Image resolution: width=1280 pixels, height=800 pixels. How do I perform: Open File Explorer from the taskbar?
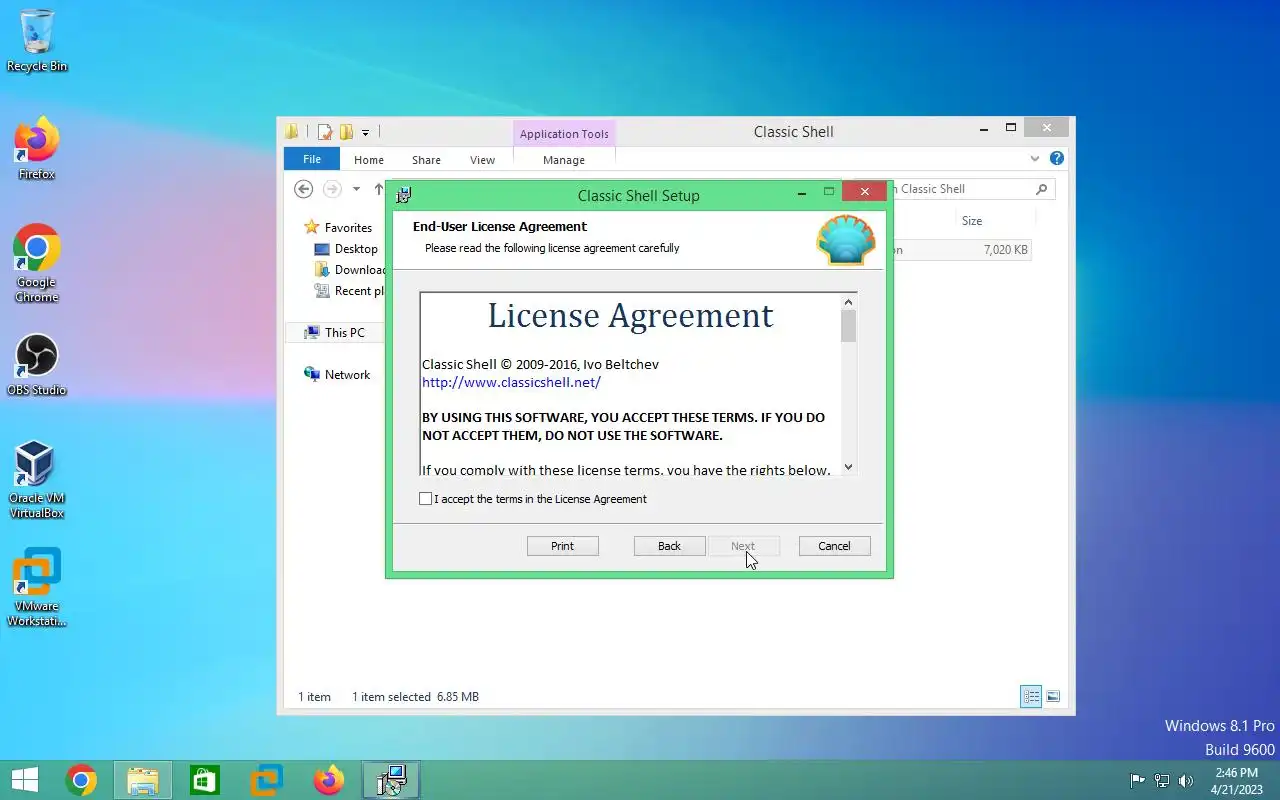click(143, 780)
